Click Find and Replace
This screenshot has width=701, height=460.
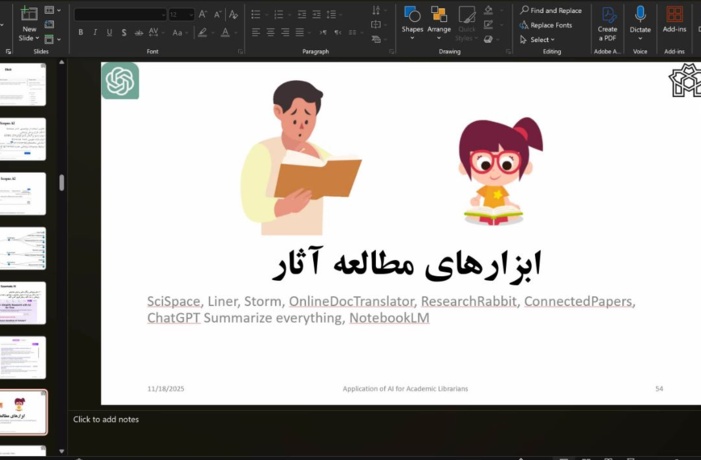551,10
